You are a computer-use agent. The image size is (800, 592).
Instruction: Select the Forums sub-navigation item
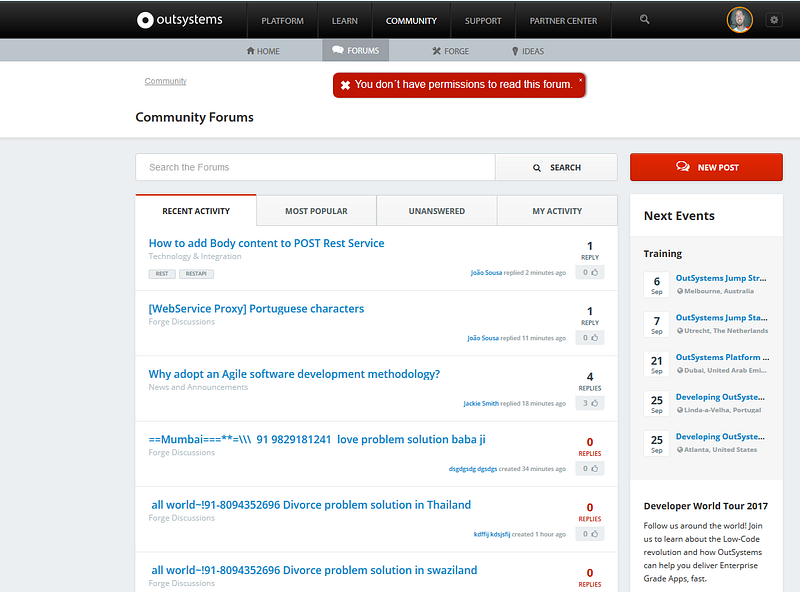tap(356, 51)
